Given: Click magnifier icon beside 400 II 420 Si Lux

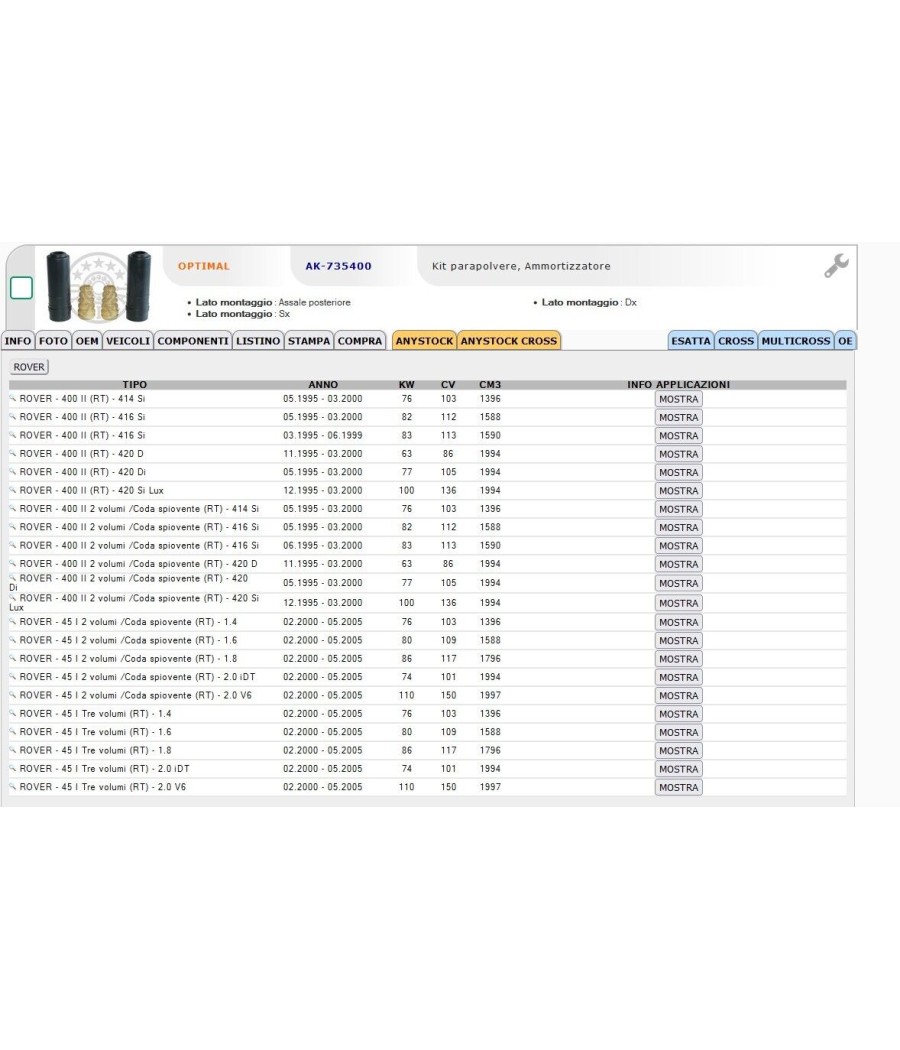Looking at the screenshot, I should click(x=12, y=490).
